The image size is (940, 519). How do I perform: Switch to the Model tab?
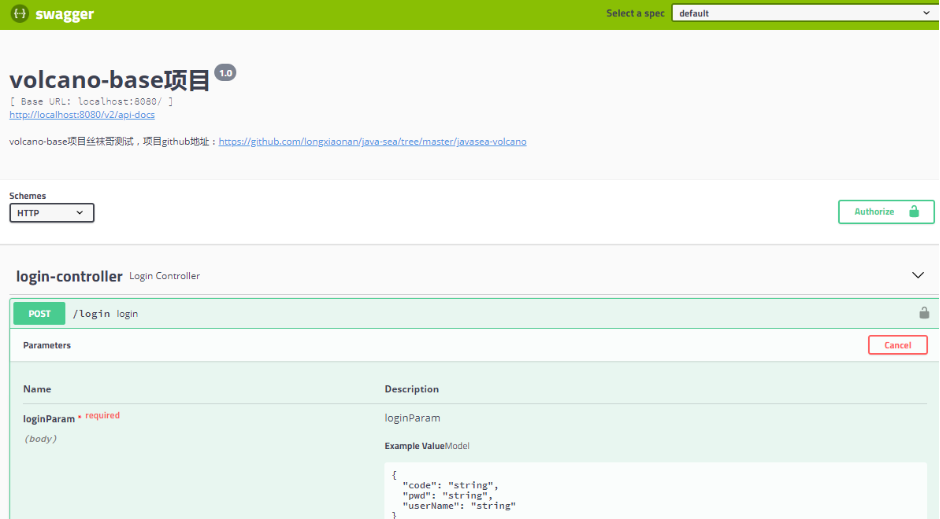point(457,446)
